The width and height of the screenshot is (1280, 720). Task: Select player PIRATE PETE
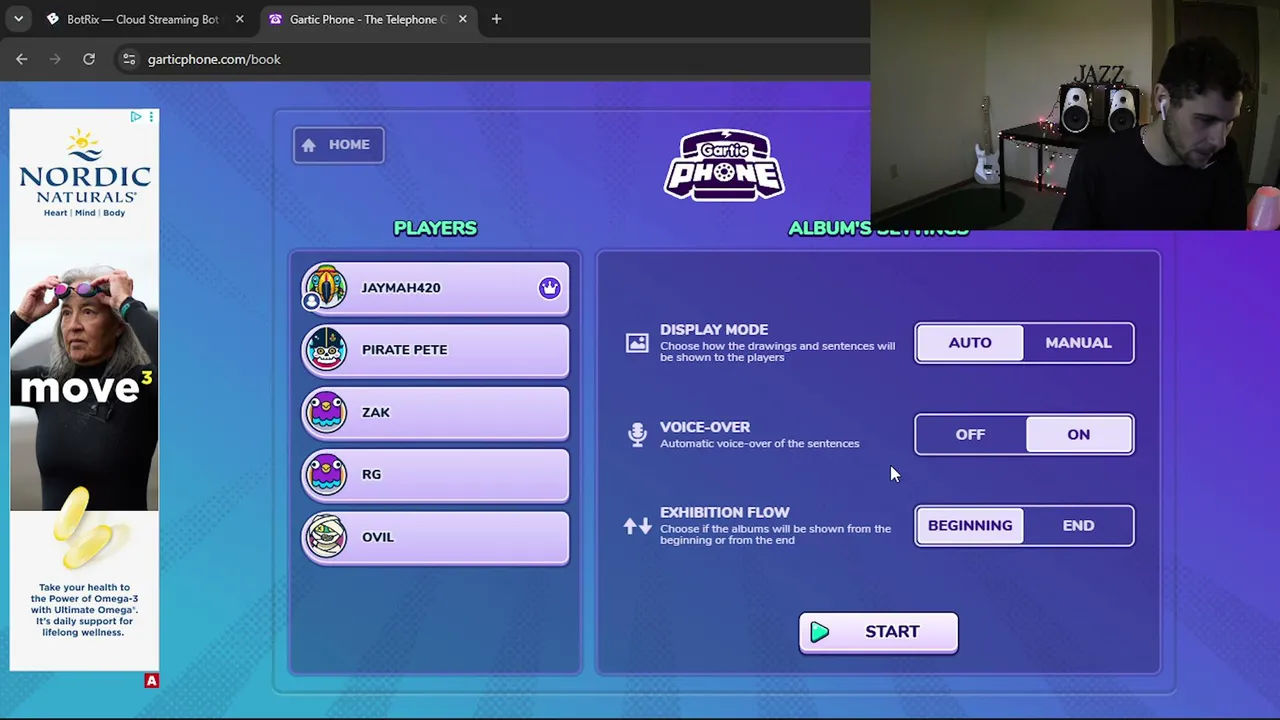(436, 350)
